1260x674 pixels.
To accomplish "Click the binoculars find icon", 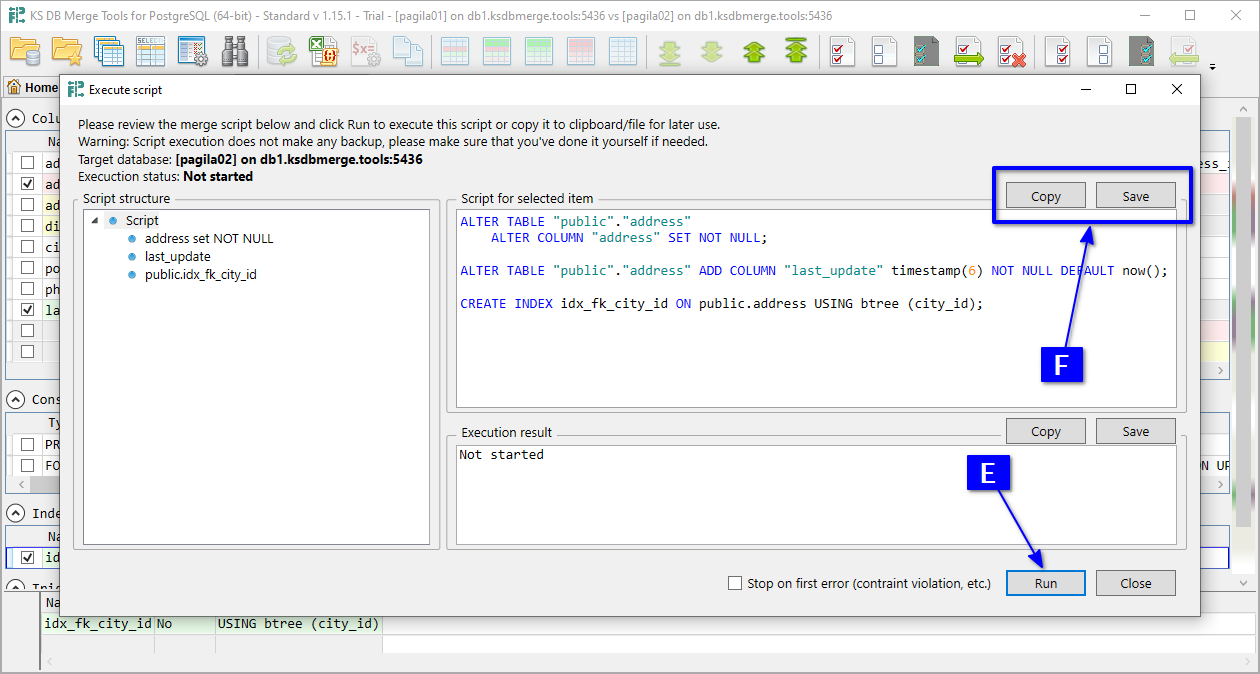I will click(x=235, y=51).
